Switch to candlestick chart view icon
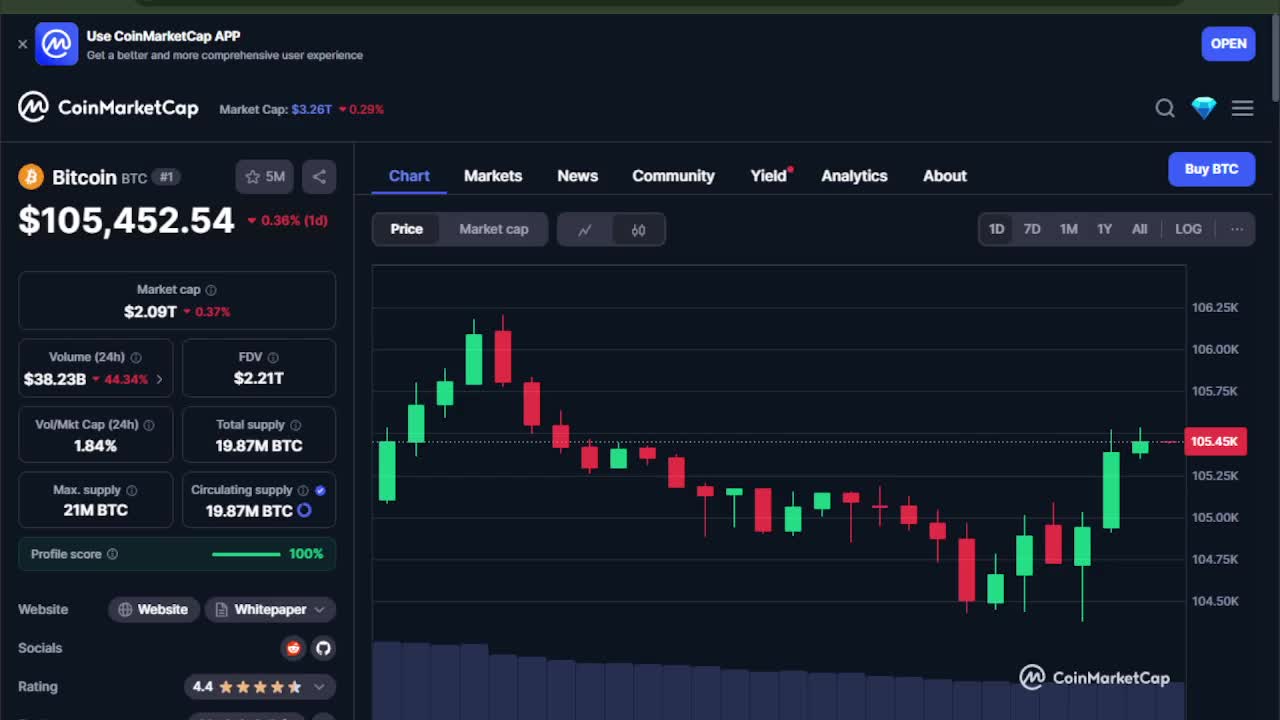This screenshot has width=1280, height=720. (638, 230)
